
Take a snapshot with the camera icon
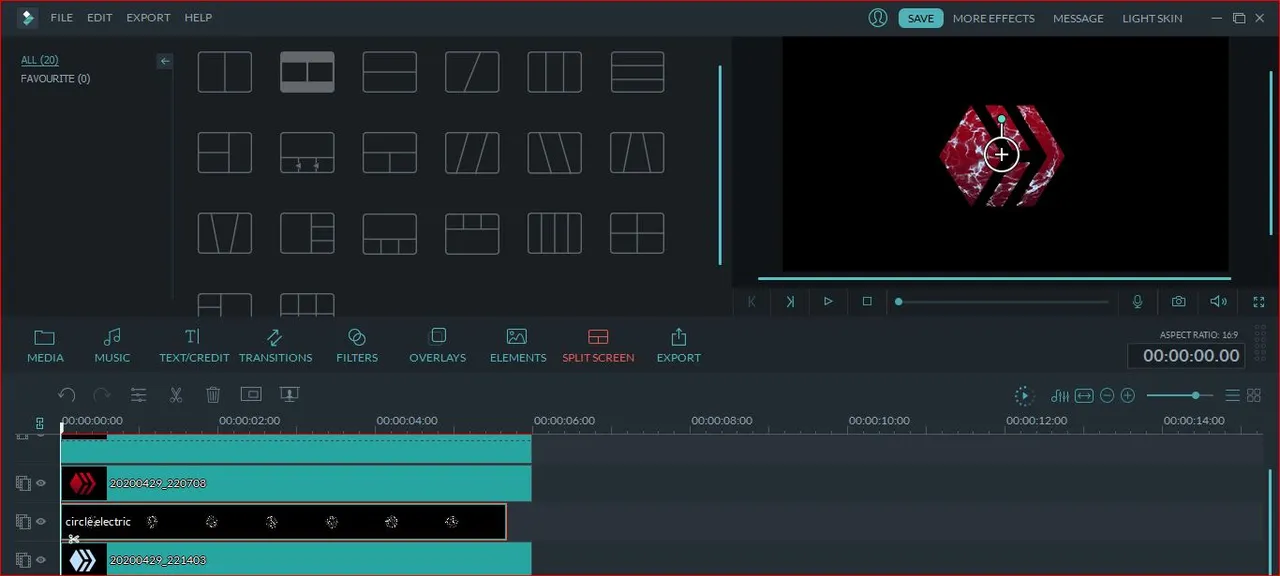(1179, 301)
